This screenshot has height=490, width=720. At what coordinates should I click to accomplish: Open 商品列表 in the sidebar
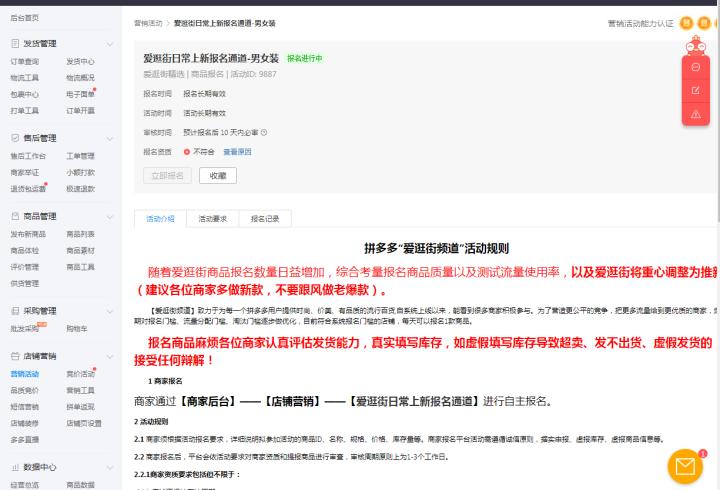(x=80, y=234)
